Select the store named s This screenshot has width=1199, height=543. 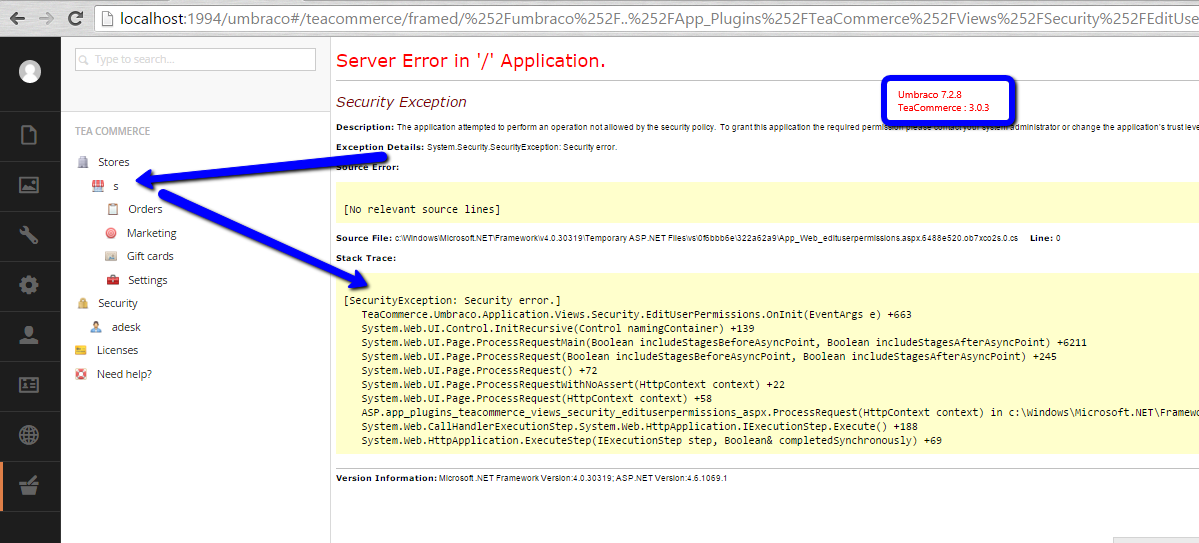click(115, 186)
